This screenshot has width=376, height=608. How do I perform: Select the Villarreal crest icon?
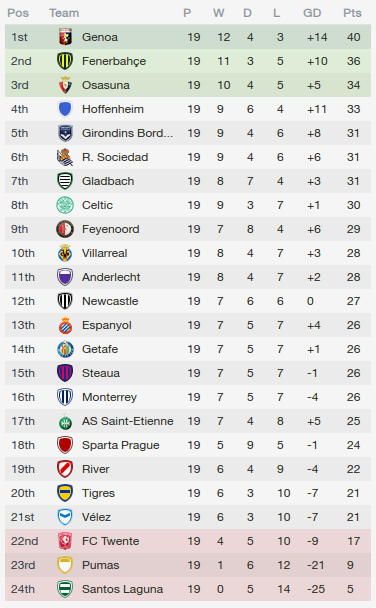click(65, 253)
